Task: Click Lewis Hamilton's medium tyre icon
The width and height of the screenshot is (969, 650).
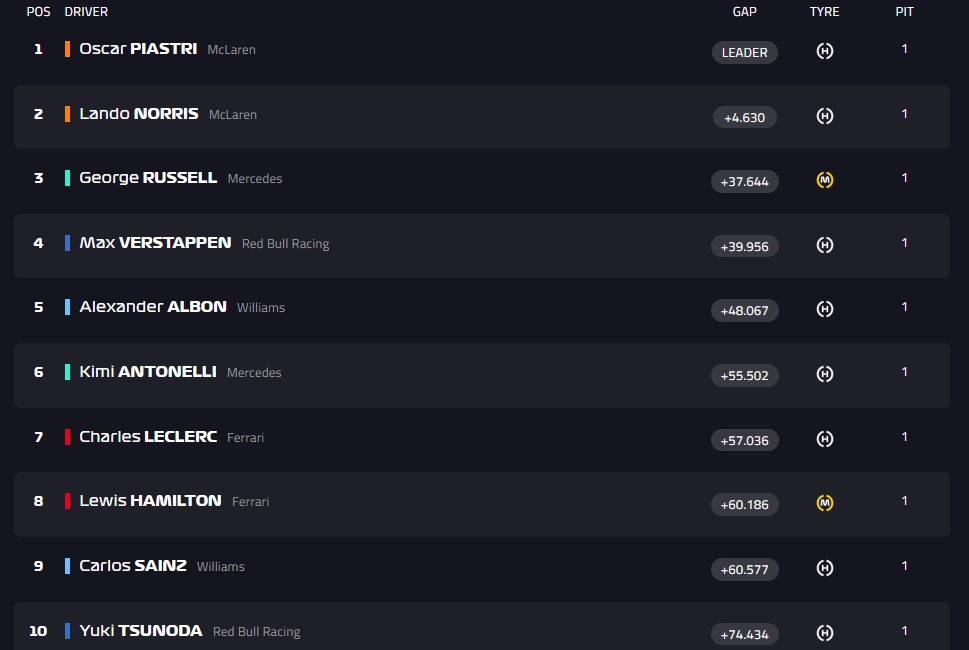Action: click(x=824, y=503)
